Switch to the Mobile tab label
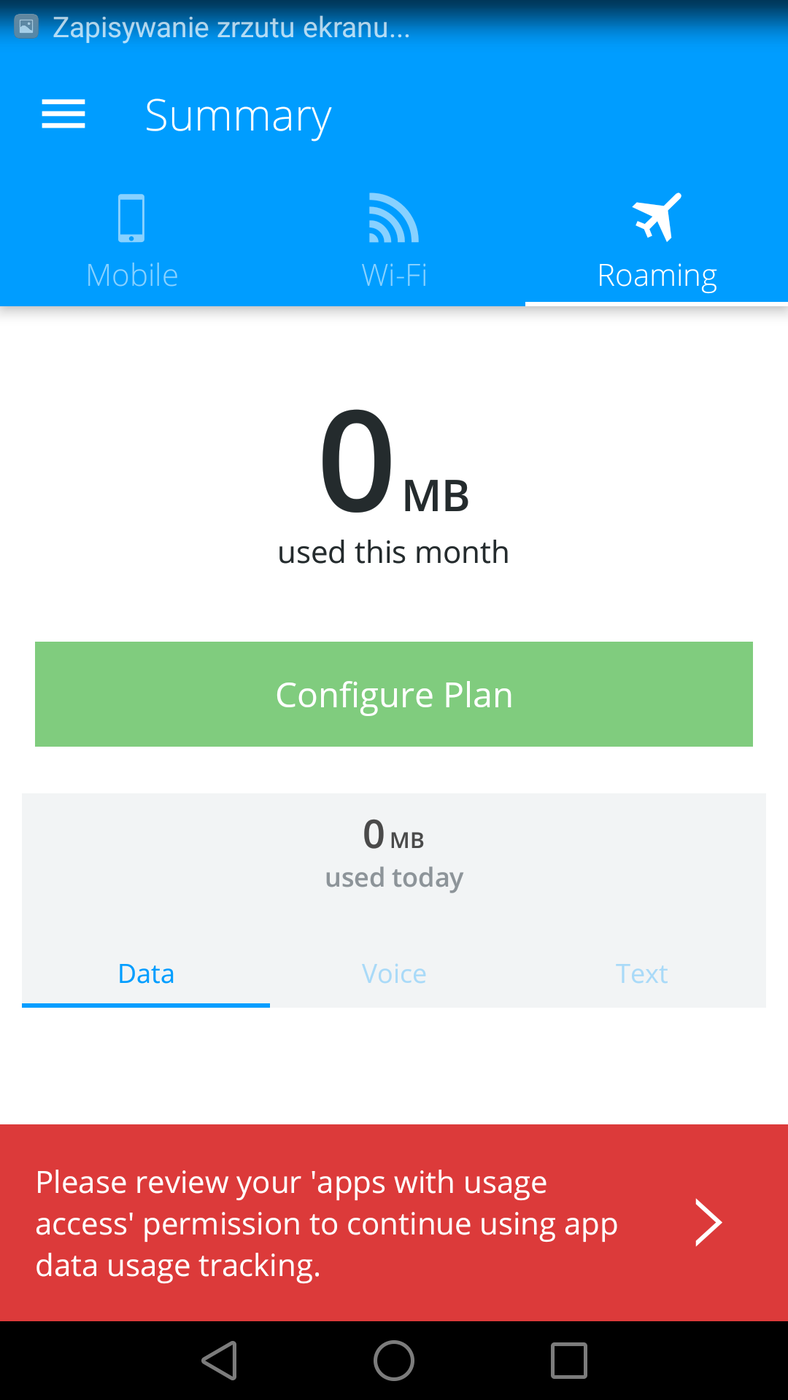 (132, 275)
